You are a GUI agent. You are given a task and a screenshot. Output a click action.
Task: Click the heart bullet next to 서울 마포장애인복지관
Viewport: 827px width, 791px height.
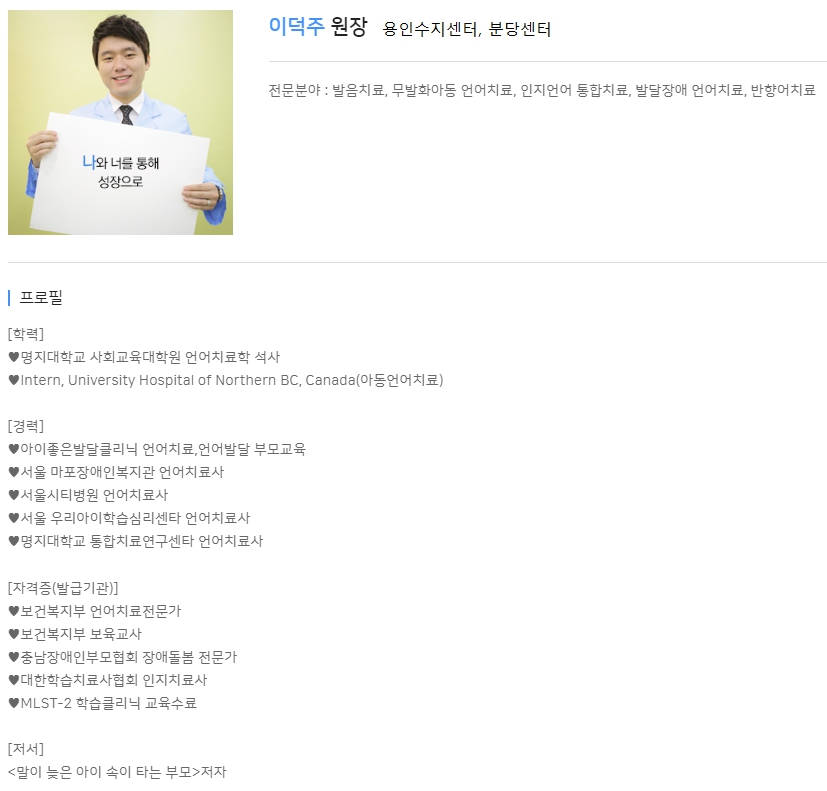[x=14, y=472]
